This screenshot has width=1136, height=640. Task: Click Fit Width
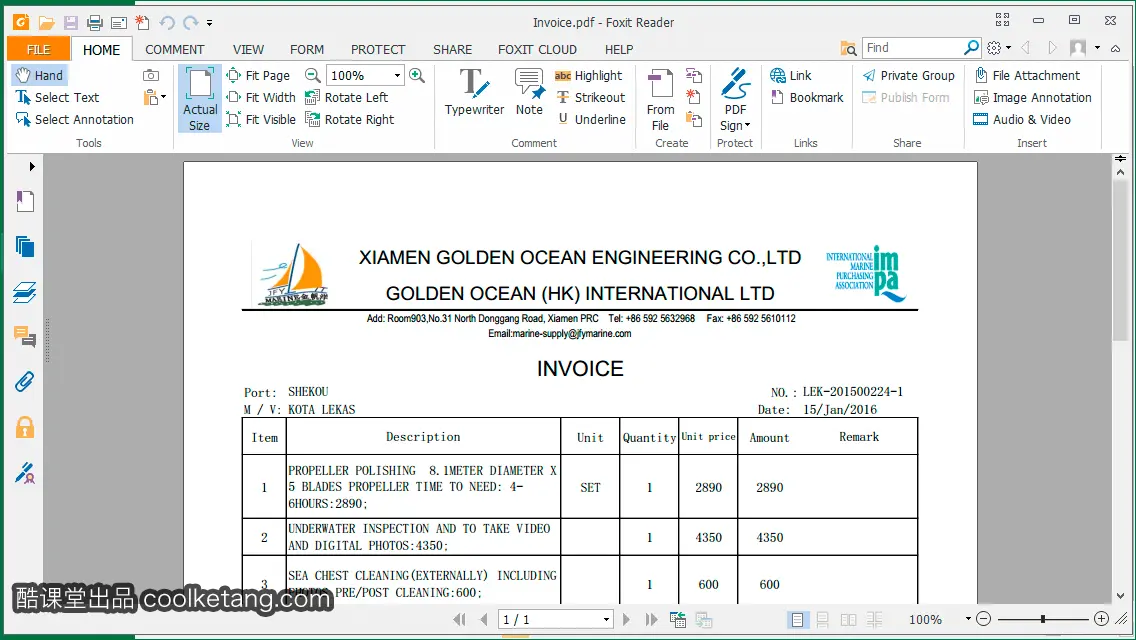[x=261, y=97]
